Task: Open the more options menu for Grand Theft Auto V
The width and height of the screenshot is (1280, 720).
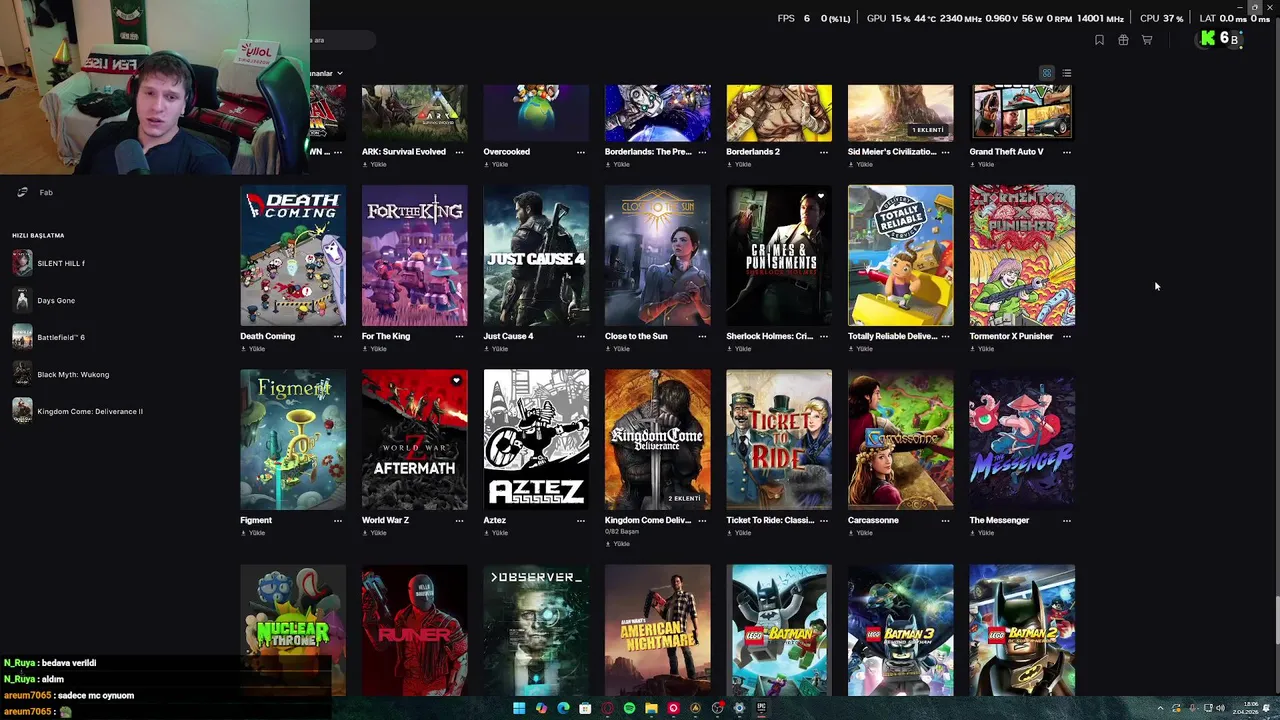Action: pos(1067,152)
